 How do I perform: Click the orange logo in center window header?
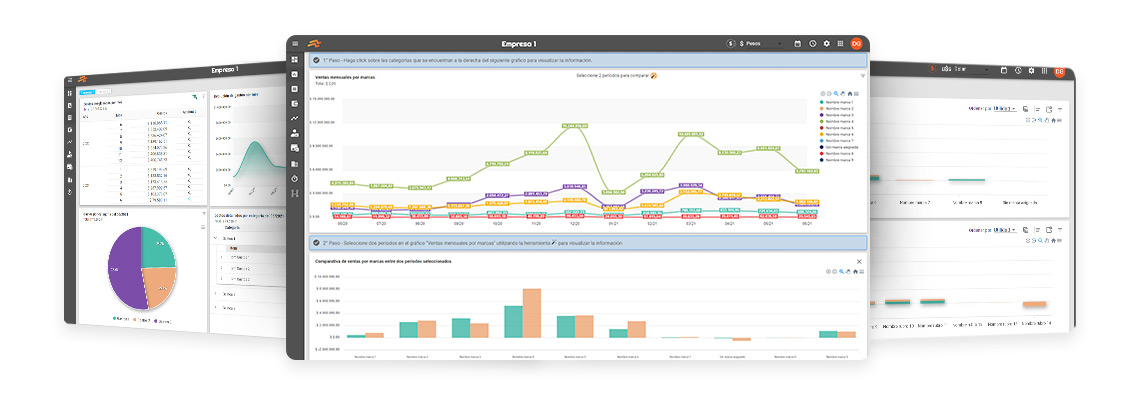pos(314,44)
